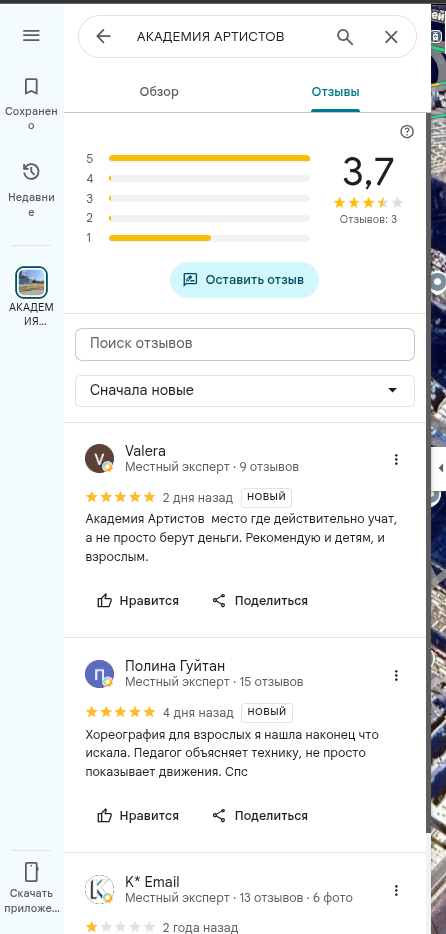This screenshot has height=934, width=446.
Task: Open the АКАДЕМИЯ place thumbnail in the sidebar
Action: 31,282
